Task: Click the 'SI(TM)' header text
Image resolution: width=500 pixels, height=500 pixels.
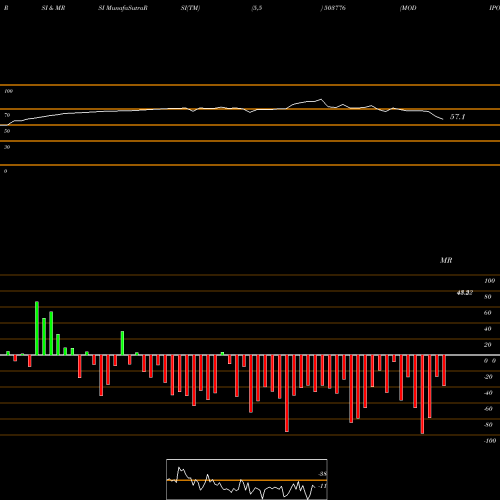Action: (x=190, y=8)
